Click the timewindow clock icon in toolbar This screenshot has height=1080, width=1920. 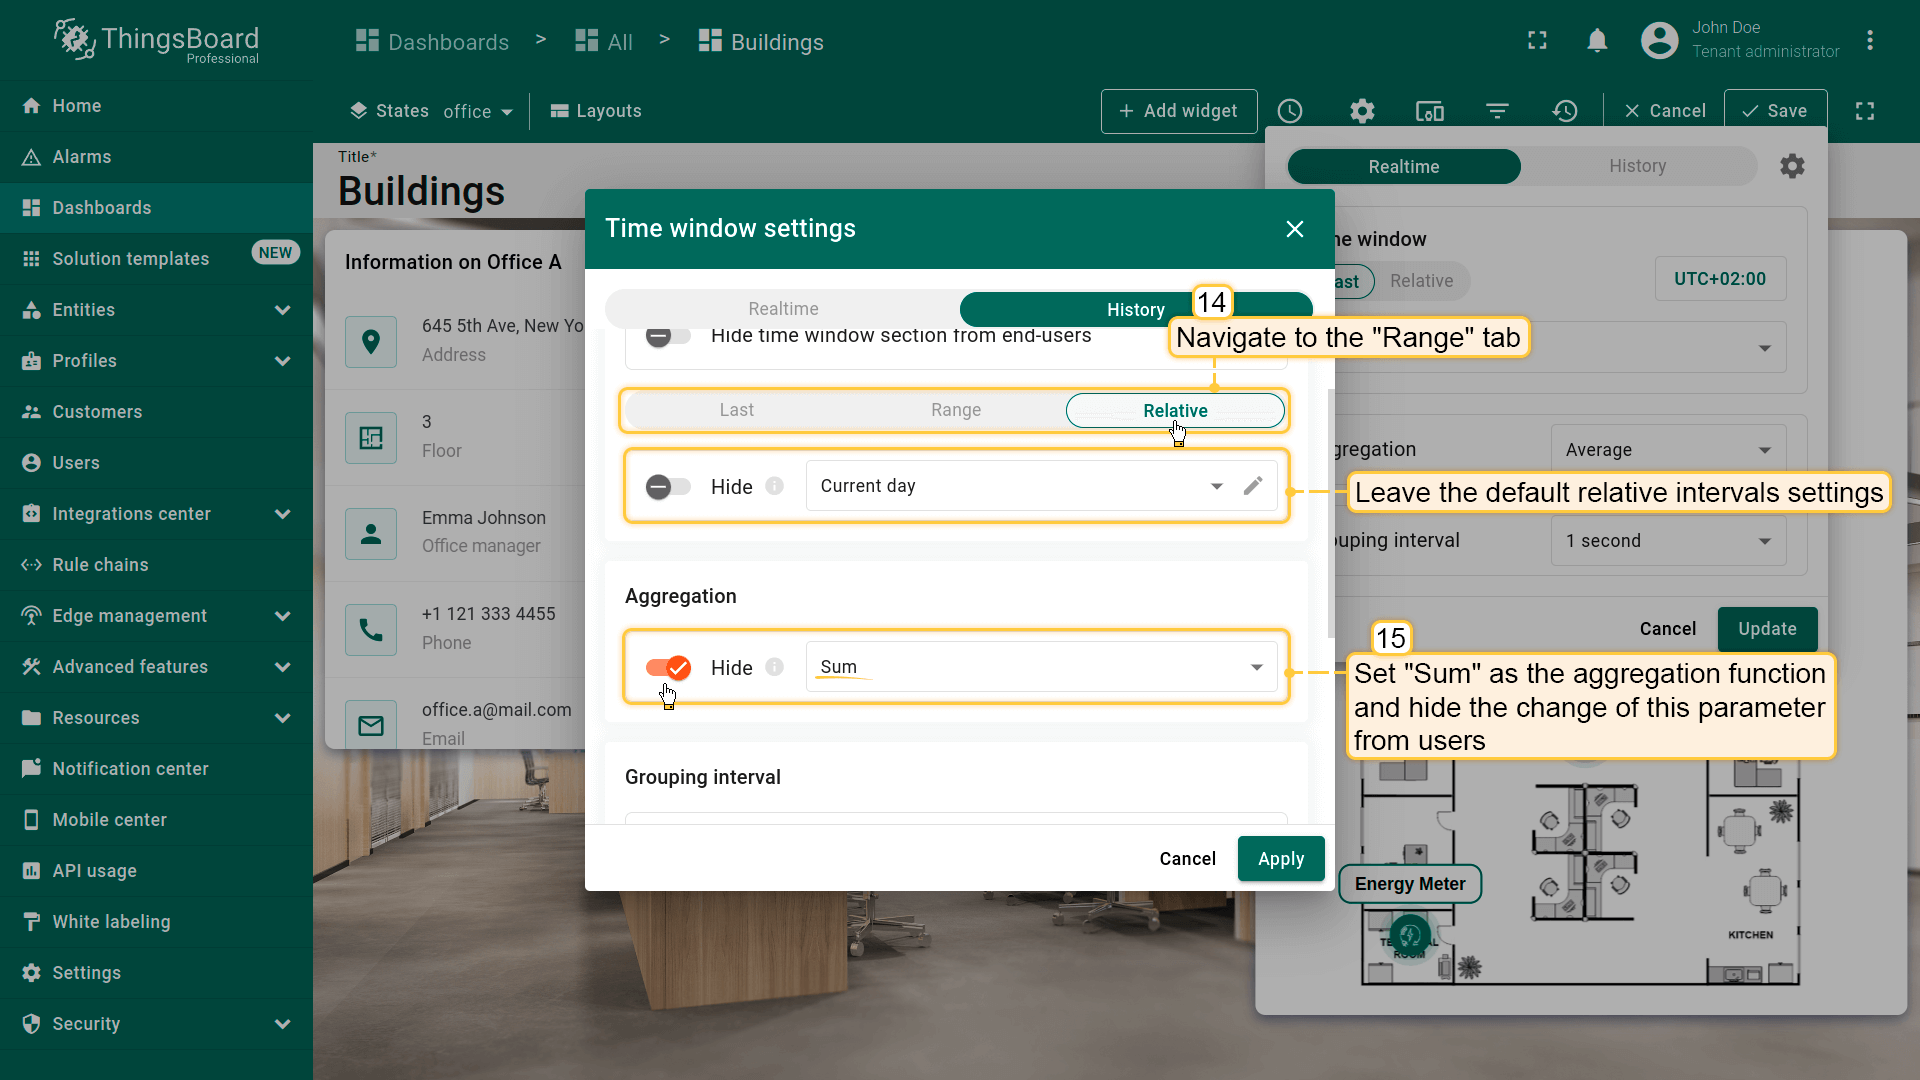pos(1290,111)
